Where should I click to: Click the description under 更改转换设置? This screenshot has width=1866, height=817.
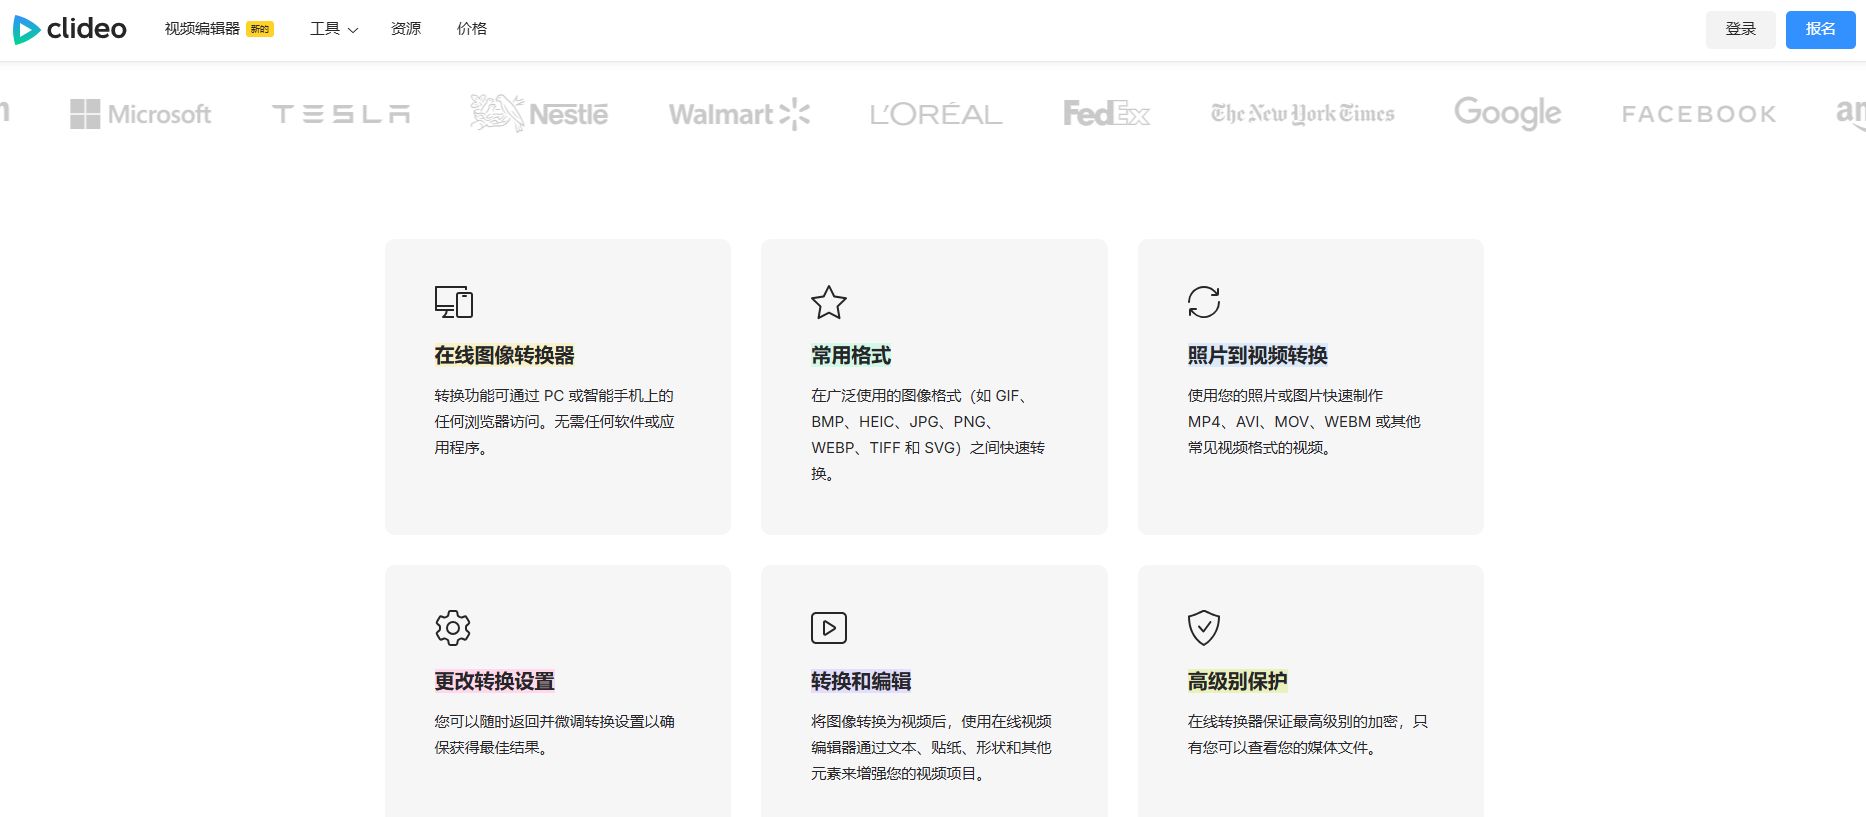555,735
